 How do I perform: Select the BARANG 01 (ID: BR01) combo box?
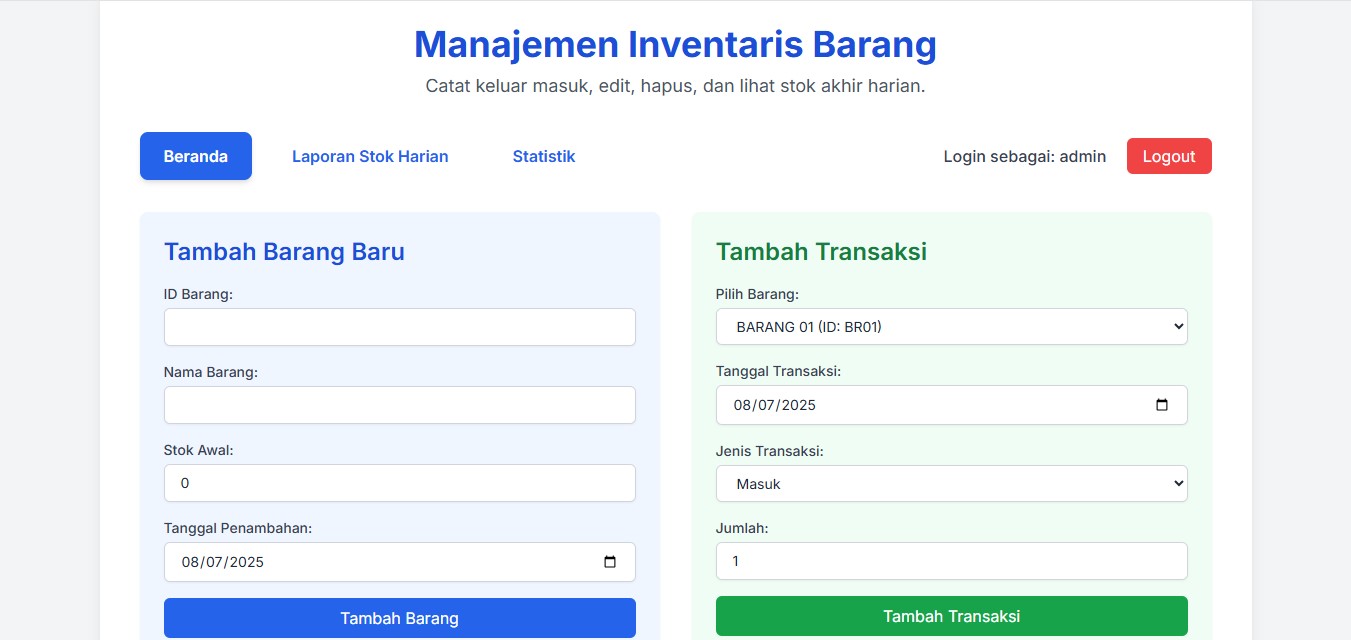(951, 326)
